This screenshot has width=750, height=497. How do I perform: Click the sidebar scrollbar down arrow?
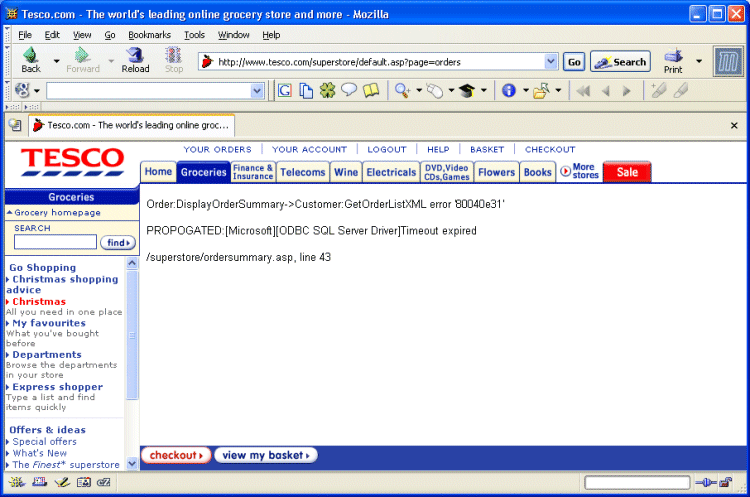click(132, 464)
